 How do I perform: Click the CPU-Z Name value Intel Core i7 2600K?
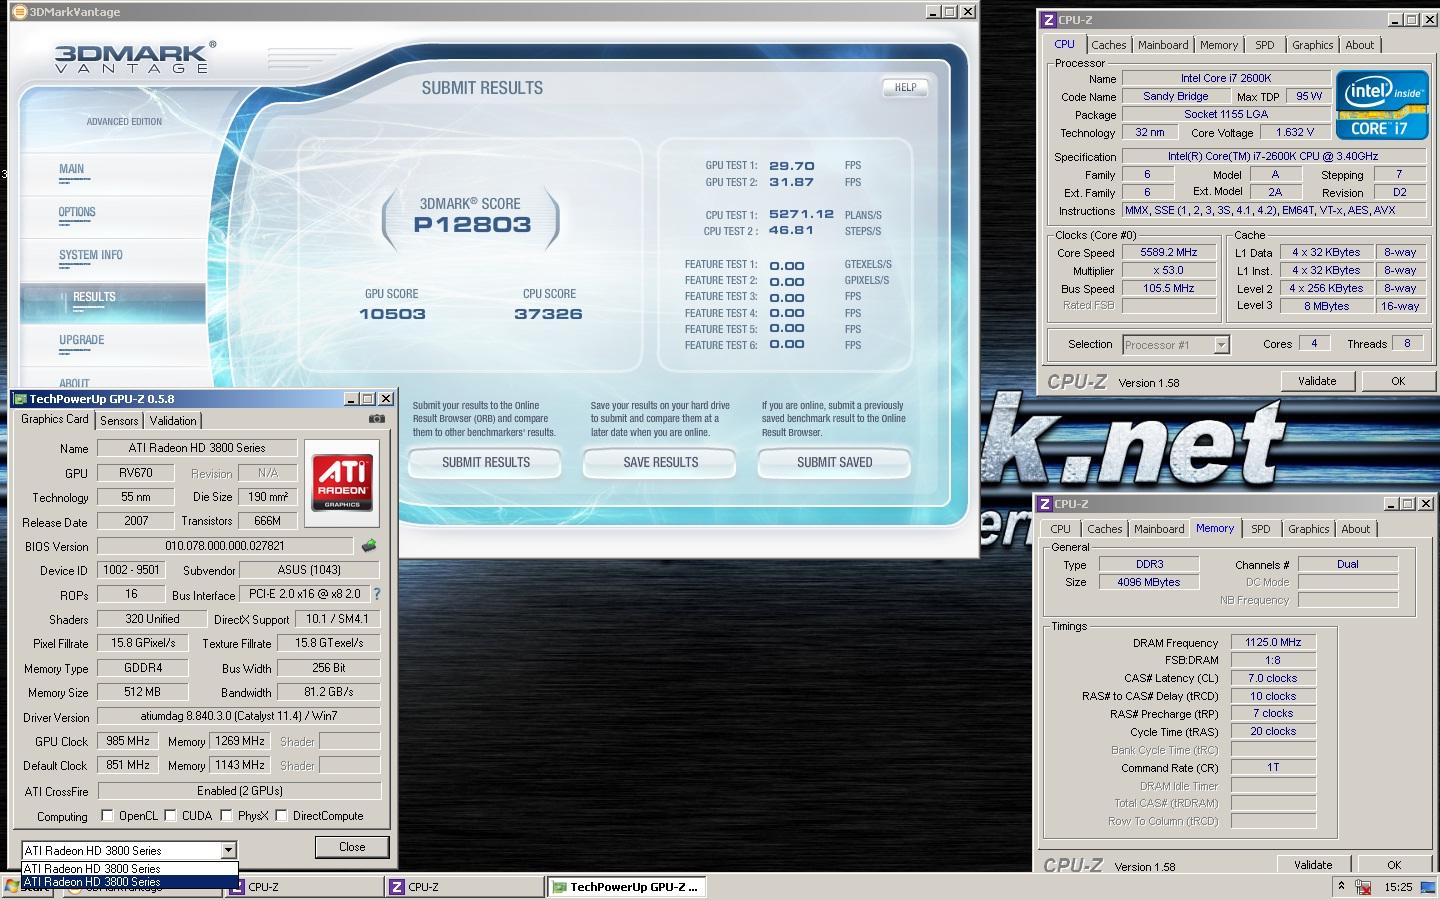[1226, 78]
